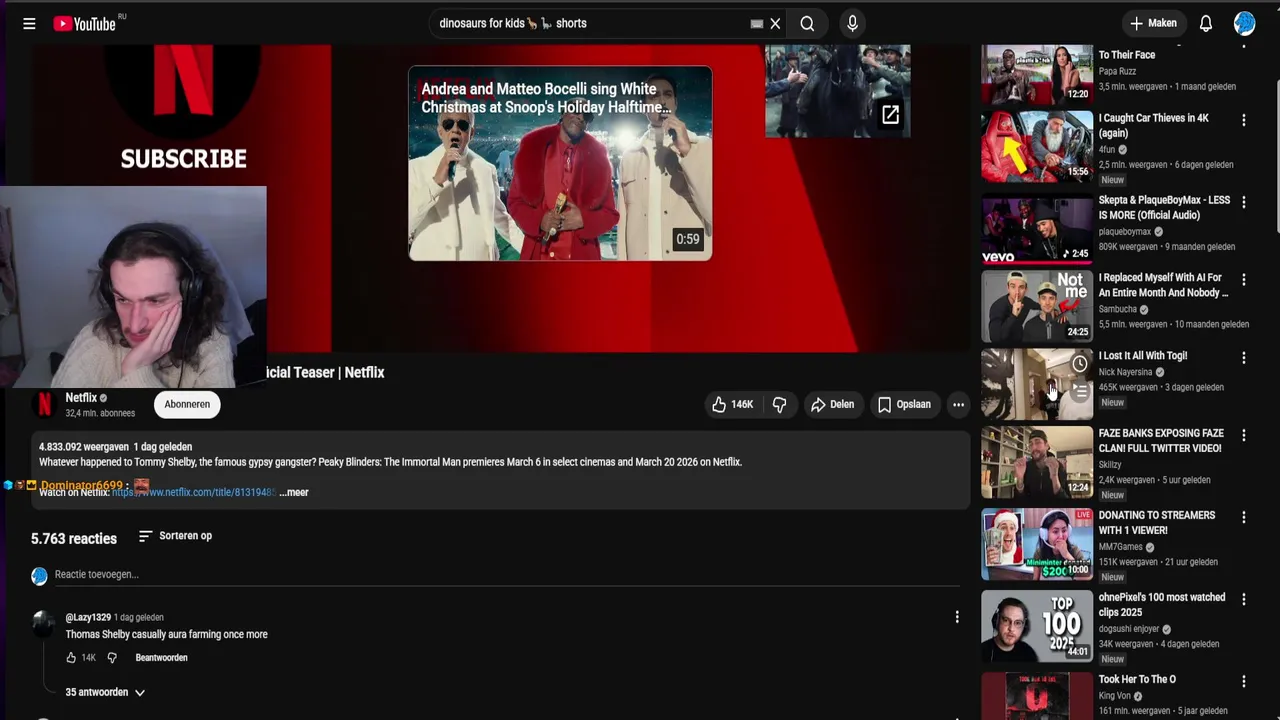This screenshot has width=1280, height=720.
Task: Open the Netflix channel avatar
Action: [x=44, y=404]
